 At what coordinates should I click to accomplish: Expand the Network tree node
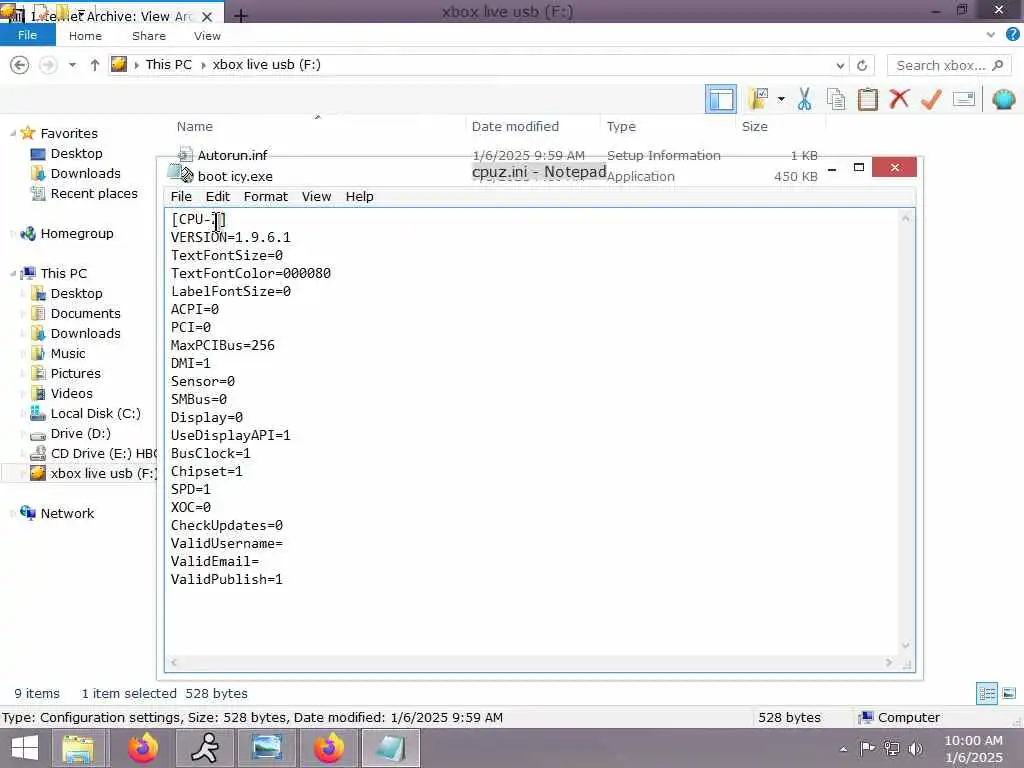coord(13,513)
